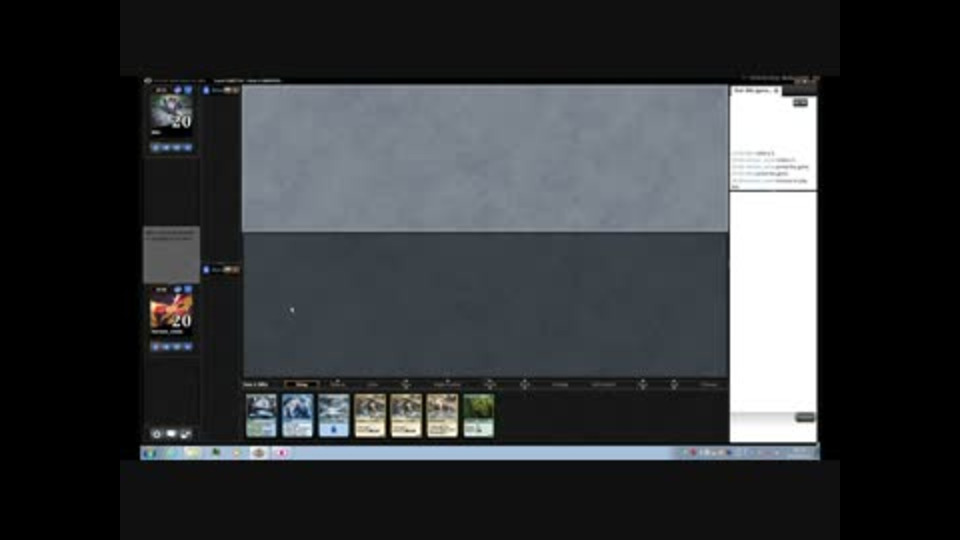Select the green card in your hand

point(478,416)
